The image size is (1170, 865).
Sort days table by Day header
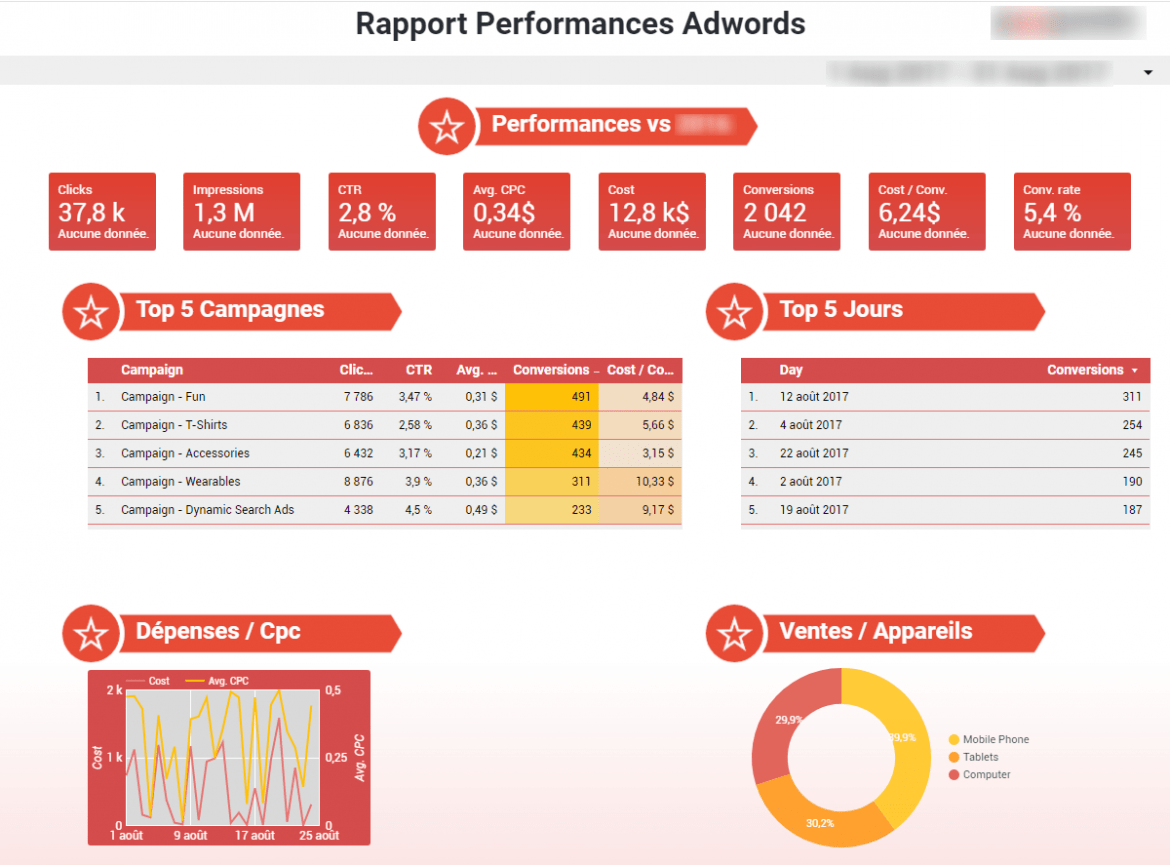pyautogui.click(x=791, y=370)
